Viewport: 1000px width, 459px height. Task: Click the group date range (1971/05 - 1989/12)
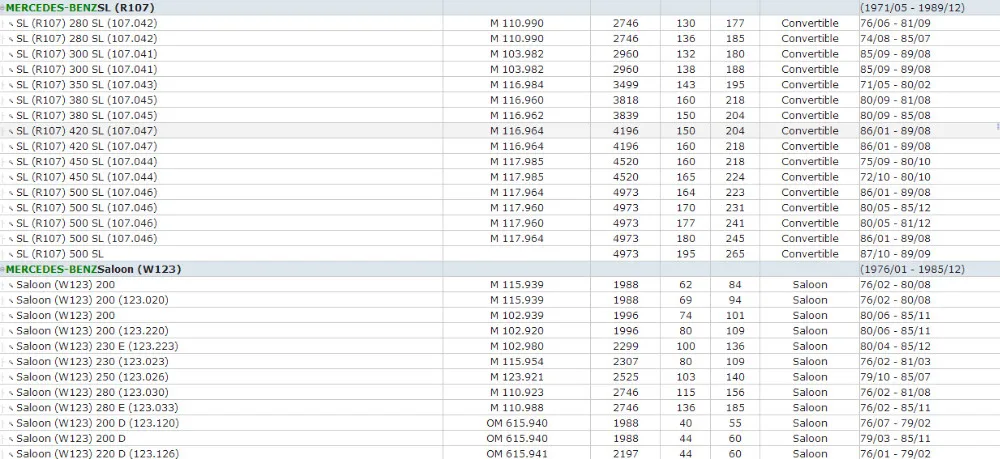(912, 8)
